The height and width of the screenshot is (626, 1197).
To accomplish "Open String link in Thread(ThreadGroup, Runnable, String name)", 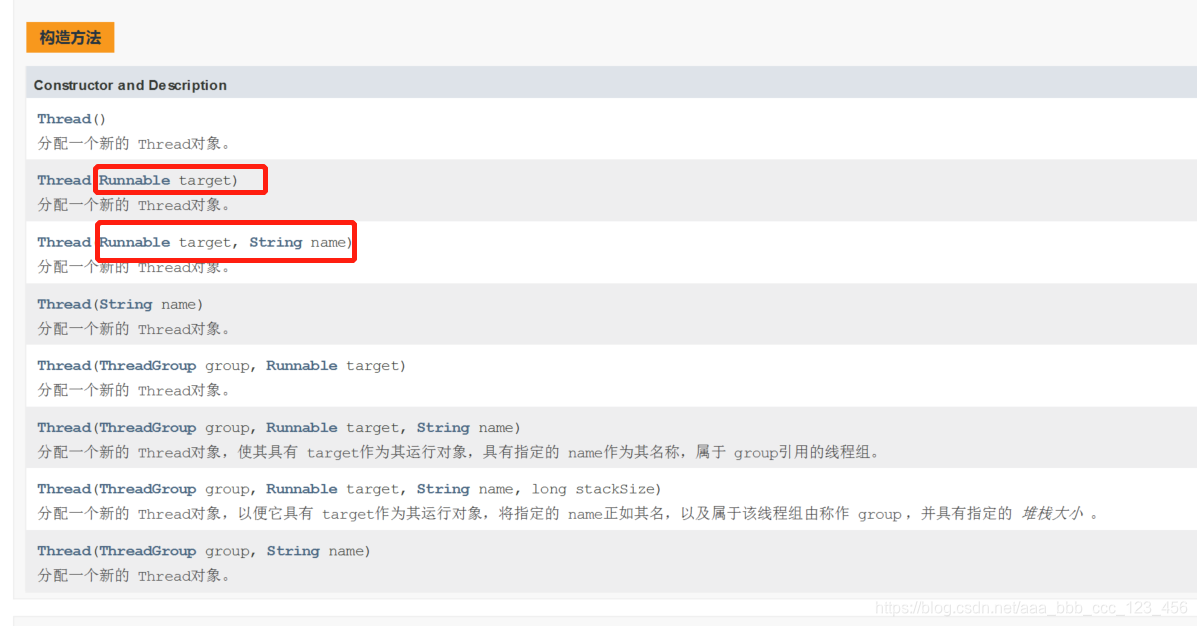I will pos(443,428).
